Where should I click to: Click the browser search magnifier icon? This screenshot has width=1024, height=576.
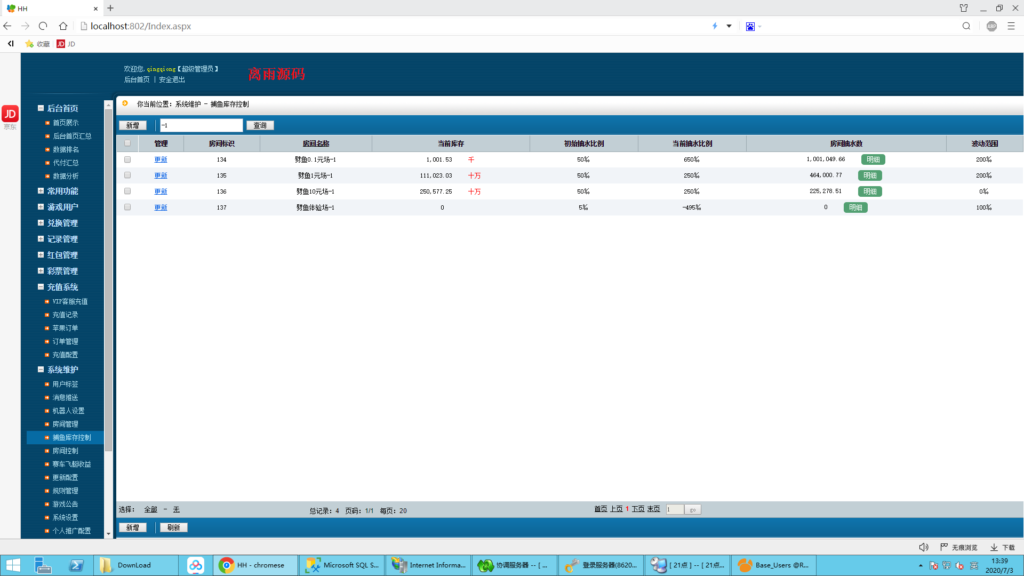tap(966, 26)
